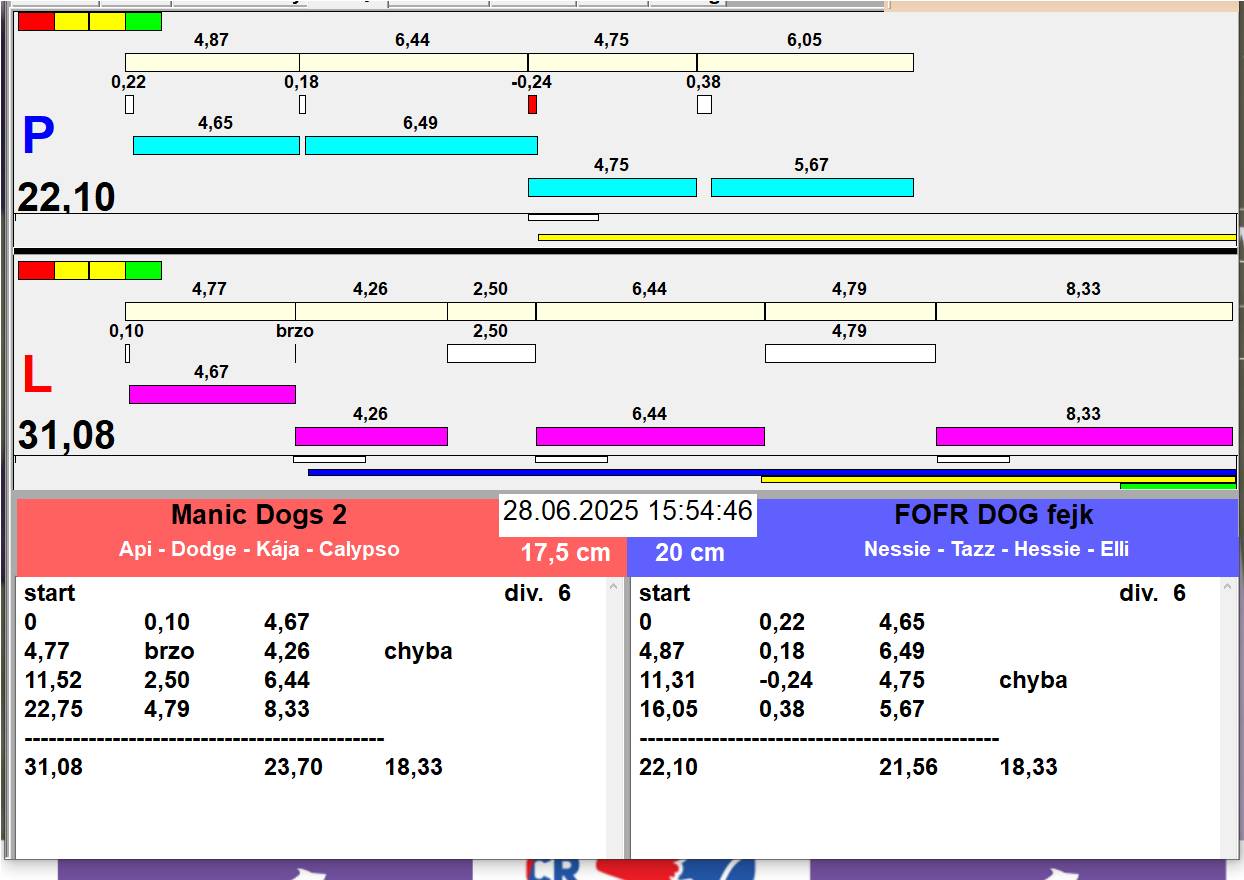This screenshot has width=1244, height=880.
Task: Click the 18,33 value in Manic Dogs 2 results
Action: pos(413,767)
